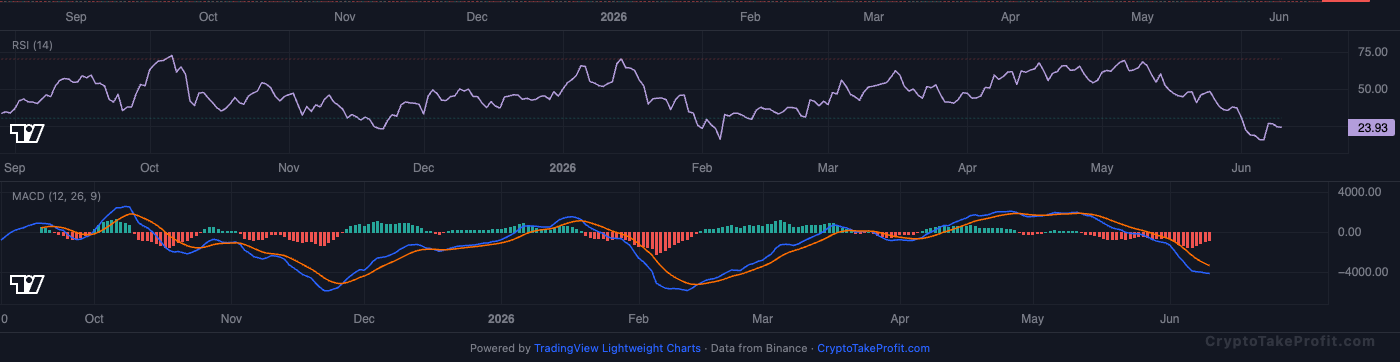Image resolution: width=1400 pixels, height=362 pixels.
Task: Click 'Powered by' footer text
Action: click(x=500, y=348)
